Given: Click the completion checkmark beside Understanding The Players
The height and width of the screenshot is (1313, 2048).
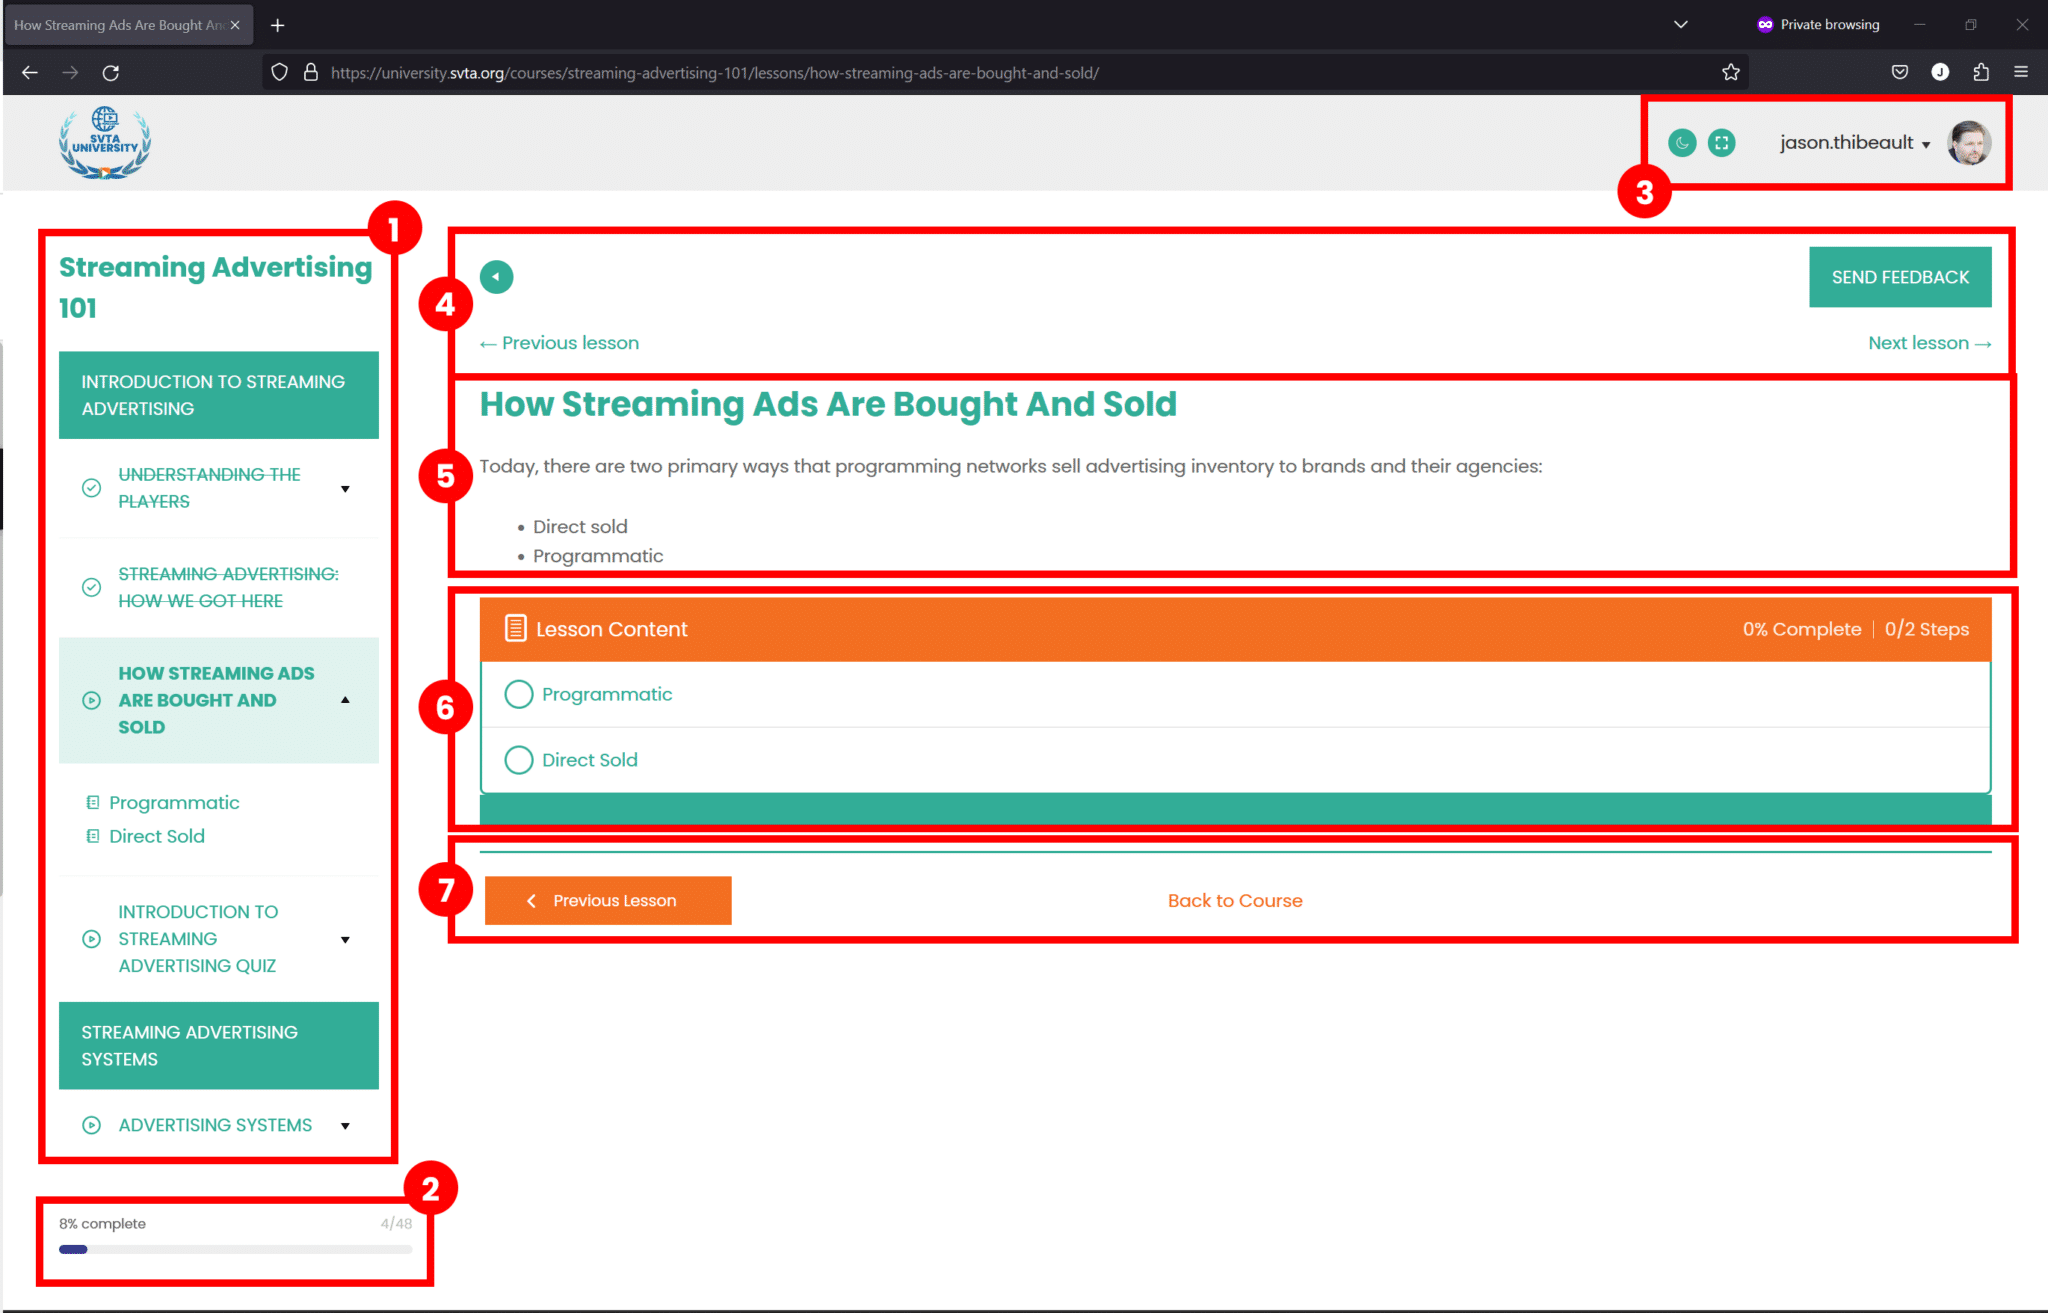Looking at the screenshot, I should coord(91,488).
